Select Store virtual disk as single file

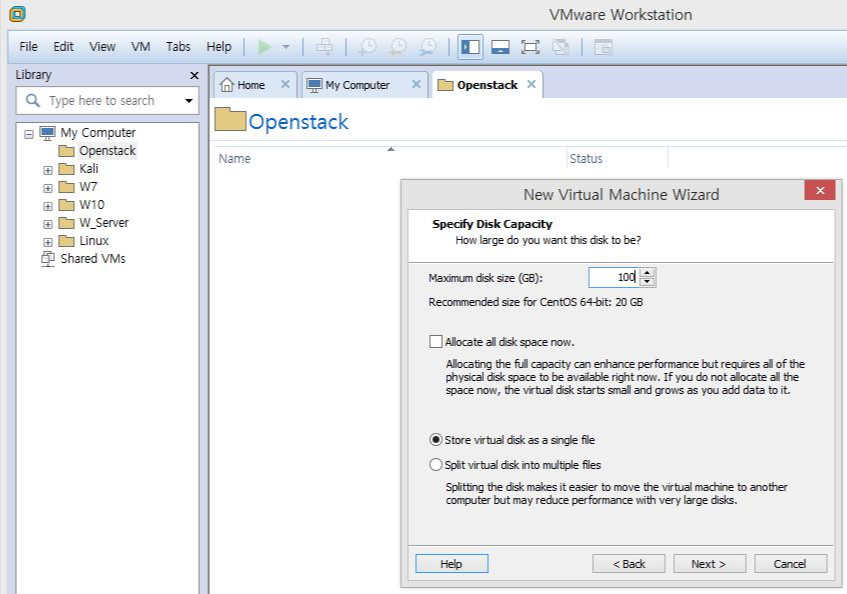tap(435, 440)
